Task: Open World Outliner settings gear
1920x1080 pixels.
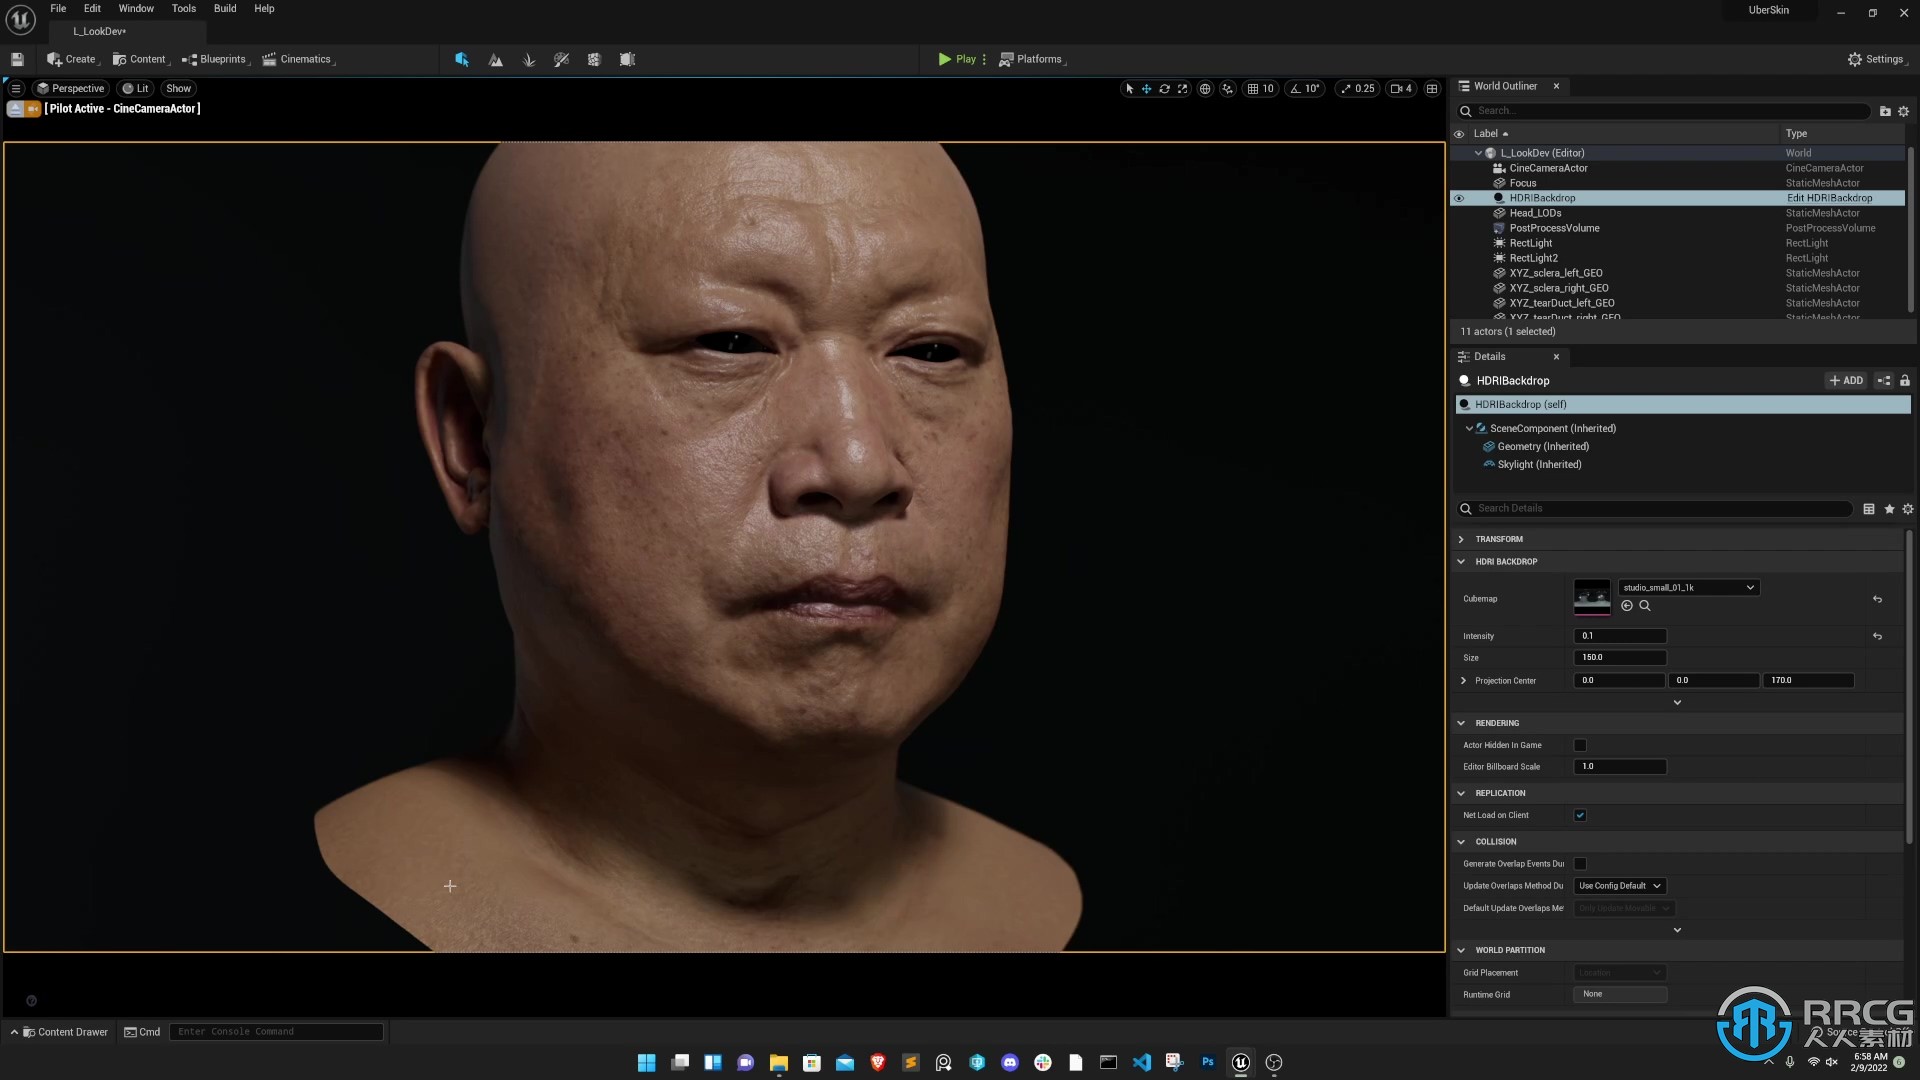Action: click(1904, 111)
